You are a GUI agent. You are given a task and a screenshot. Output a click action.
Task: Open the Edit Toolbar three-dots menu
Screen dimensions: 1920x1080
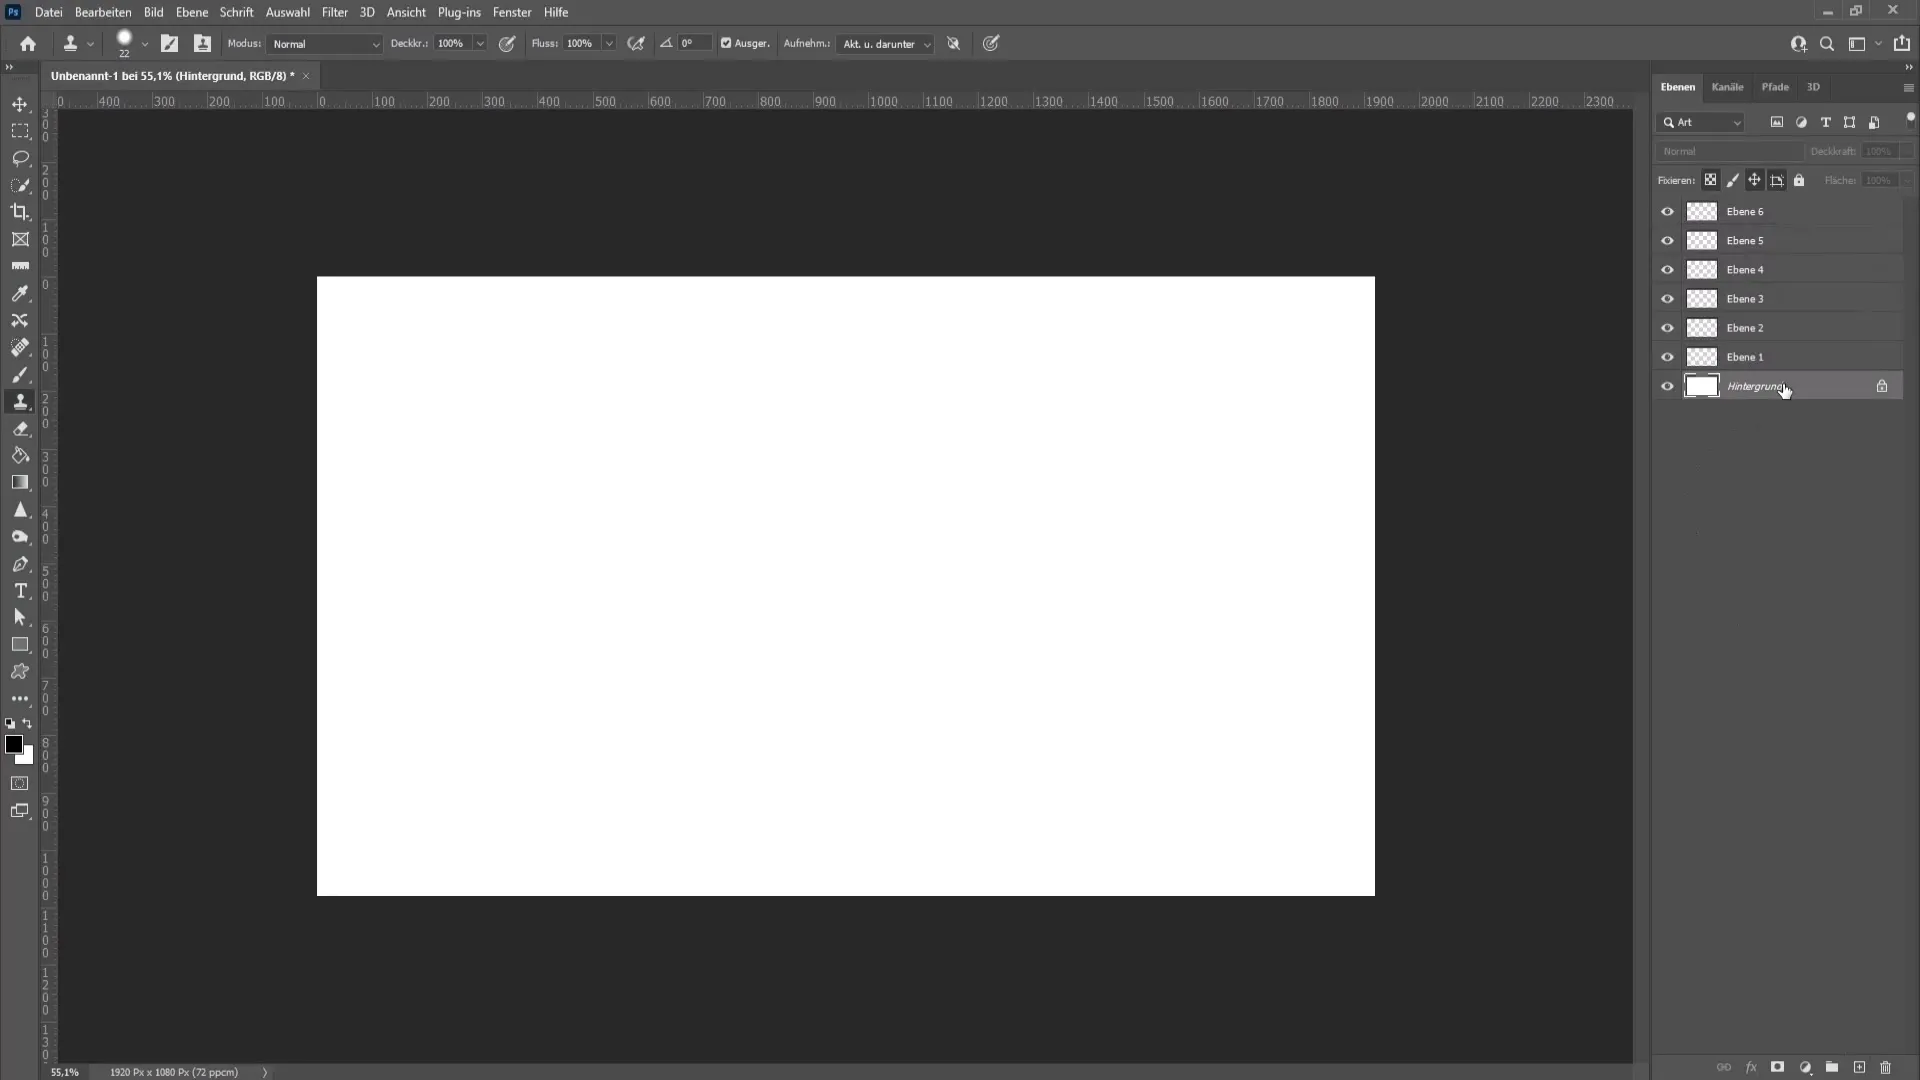pyautogui.click(x=20, y=699)
